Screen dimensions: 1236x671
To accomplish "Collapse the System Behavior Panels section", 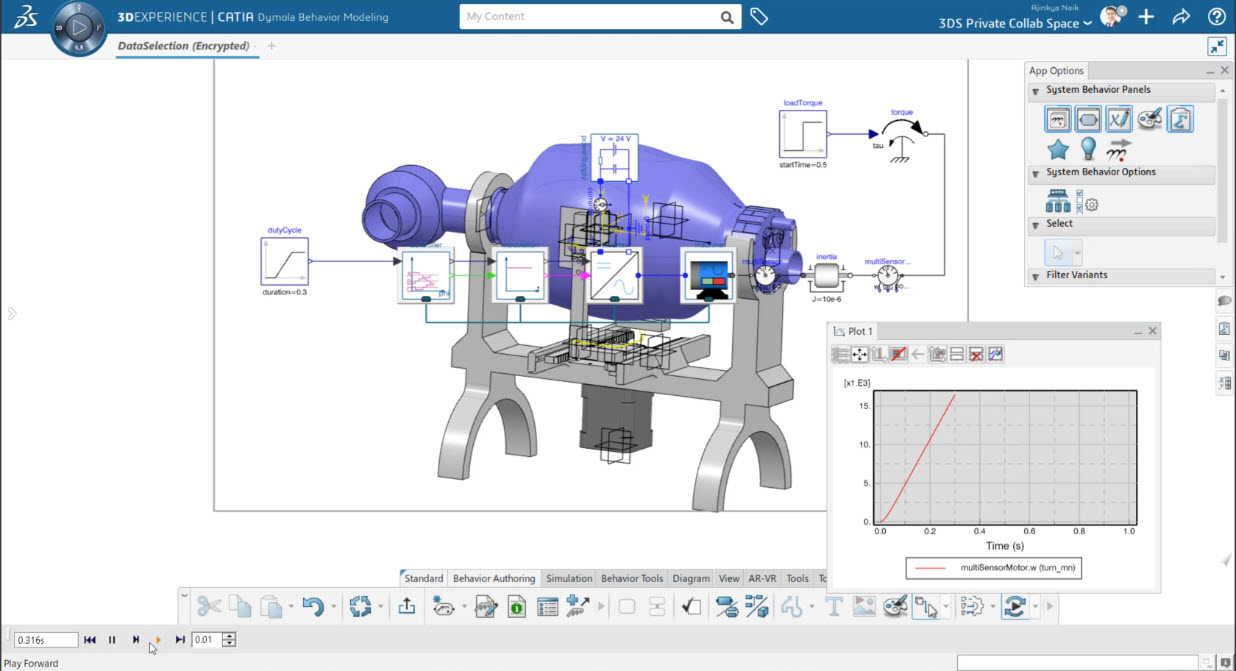I will click(1036, 91).
